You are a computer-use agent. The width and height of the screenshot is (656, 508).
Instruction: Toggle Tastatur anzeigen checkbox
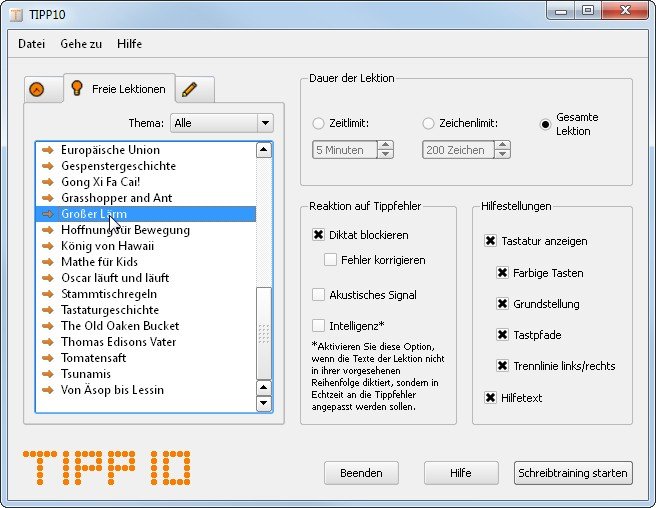(490, 241)
